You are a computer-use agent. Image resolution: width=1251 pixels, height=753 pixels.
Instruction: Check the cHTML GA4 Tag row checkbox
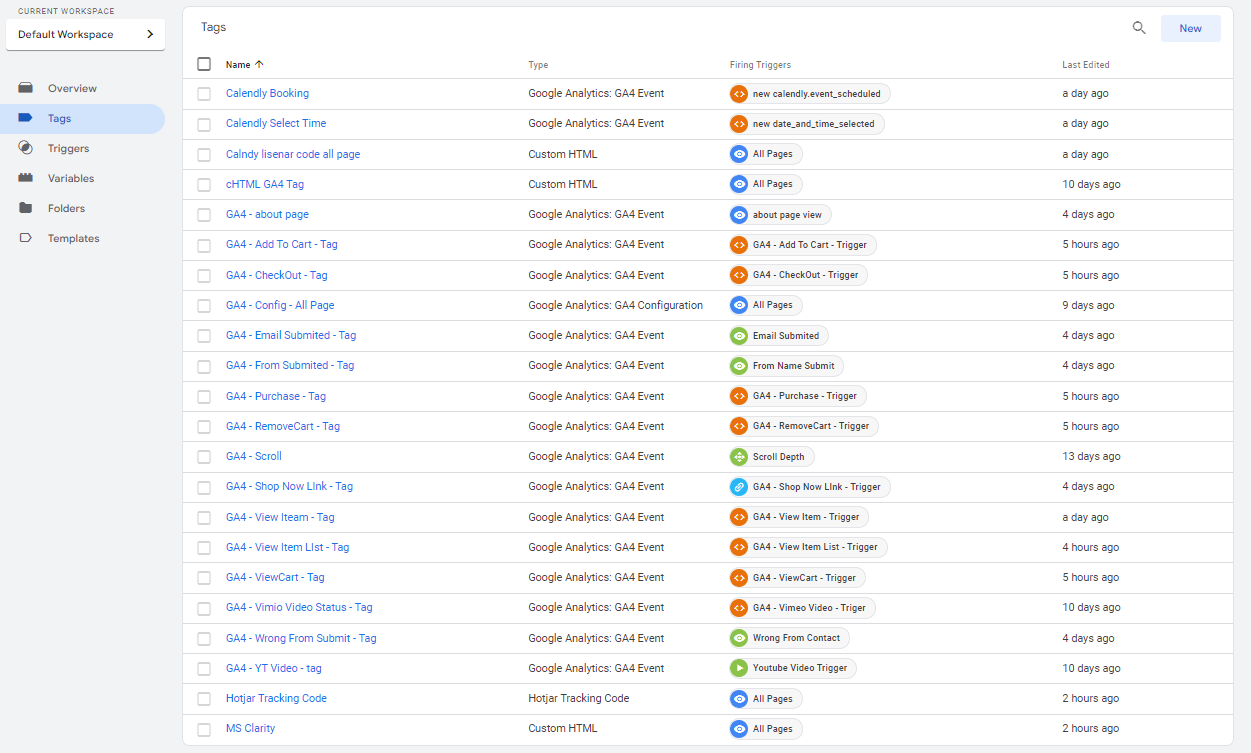tap(204, 185)
